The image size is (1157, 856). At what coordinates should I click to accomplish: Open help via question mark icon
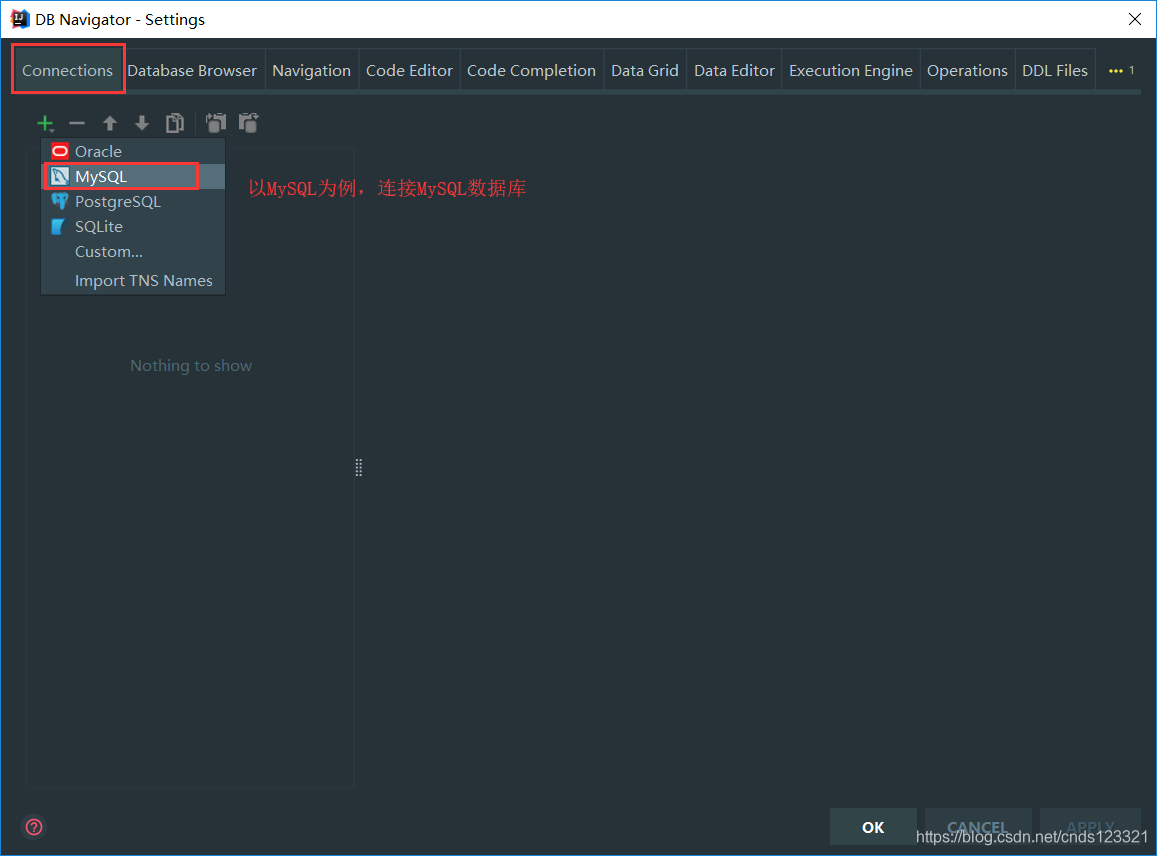34,826
